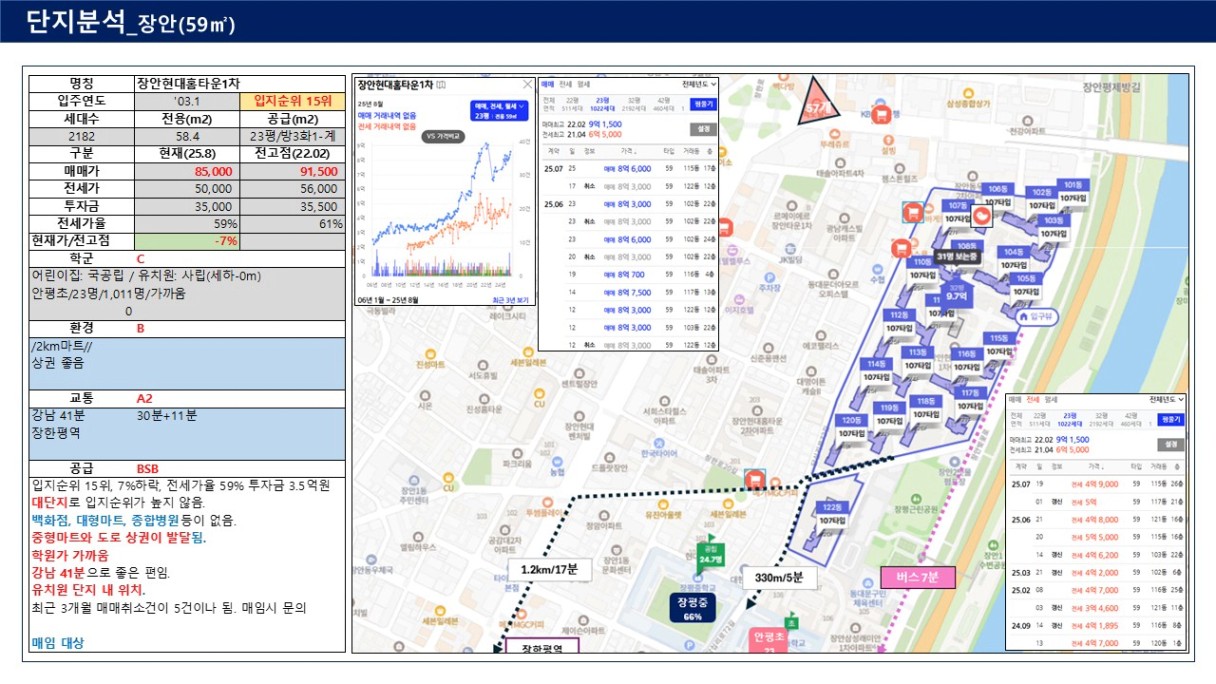1216x684 pixels.
Task: Select 전세 tab in the upper transaction panel
Action: pyautogui.click(x=565, y=85)
